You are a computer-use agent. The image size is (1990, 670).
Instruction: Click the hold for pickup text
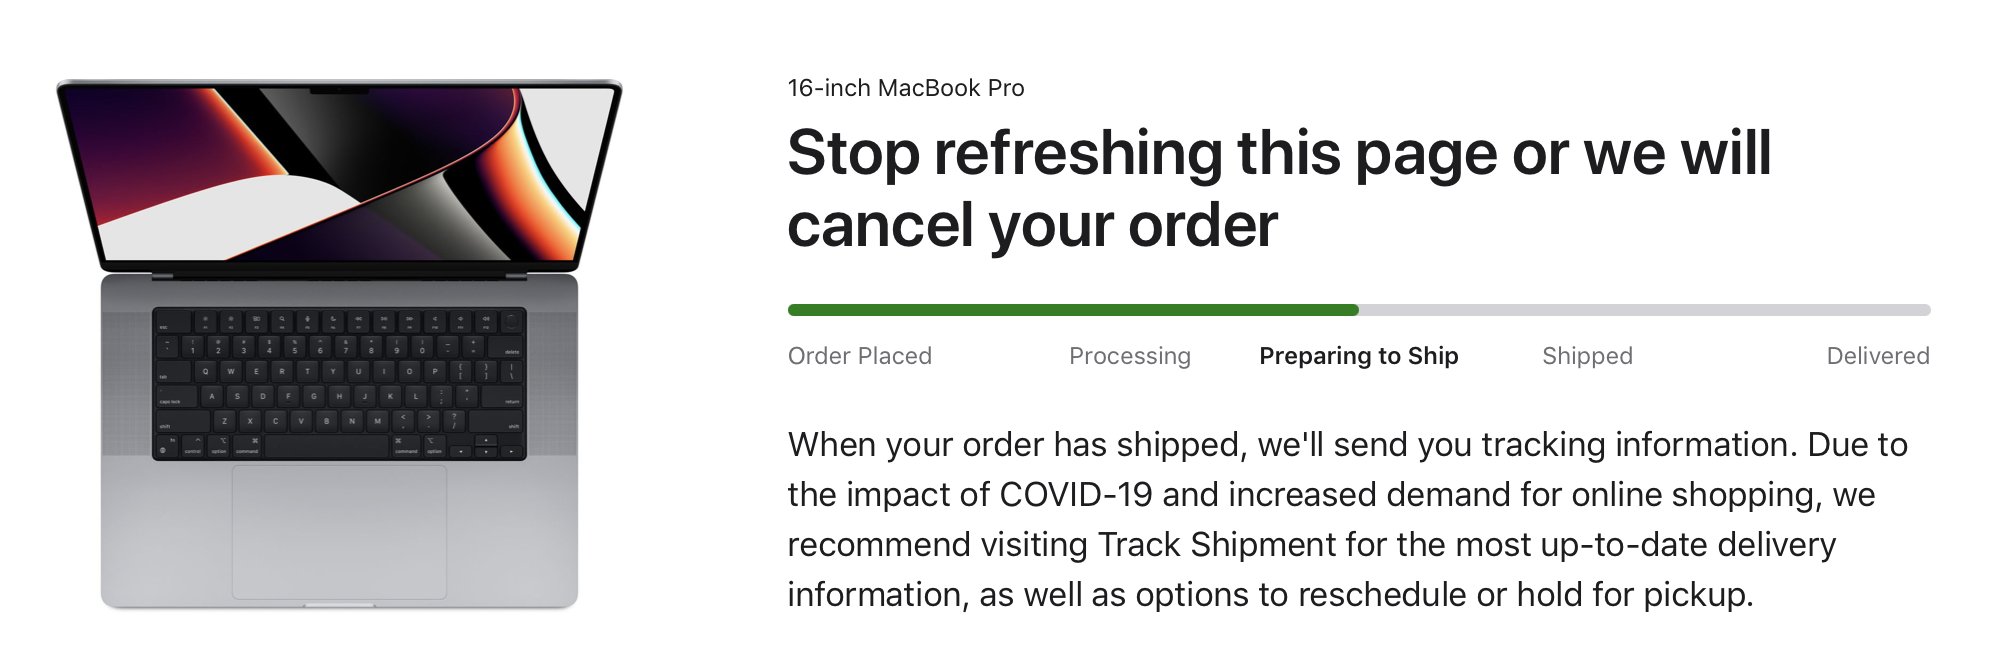click(x=1635, y=595)
